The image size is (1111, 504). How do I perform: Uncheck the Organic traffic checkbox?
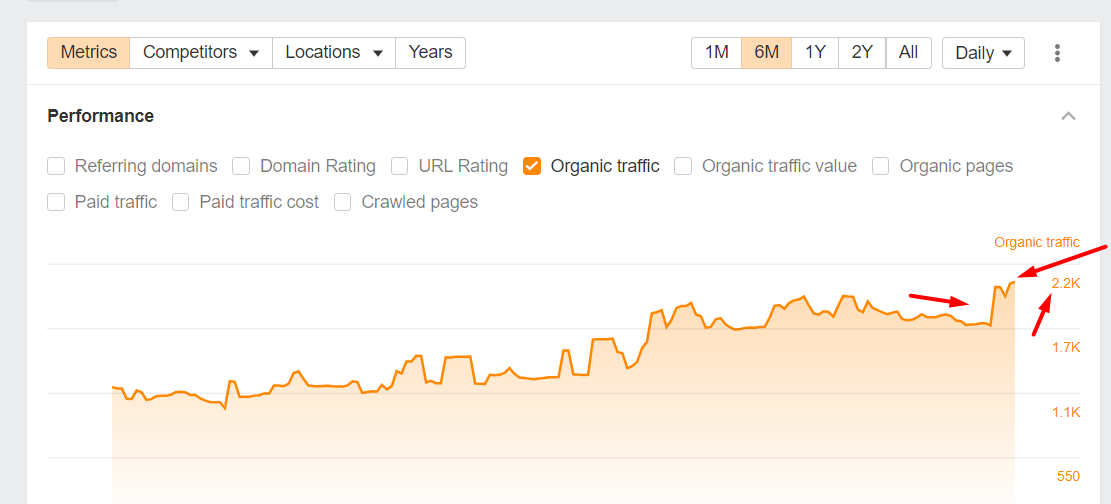532,166
